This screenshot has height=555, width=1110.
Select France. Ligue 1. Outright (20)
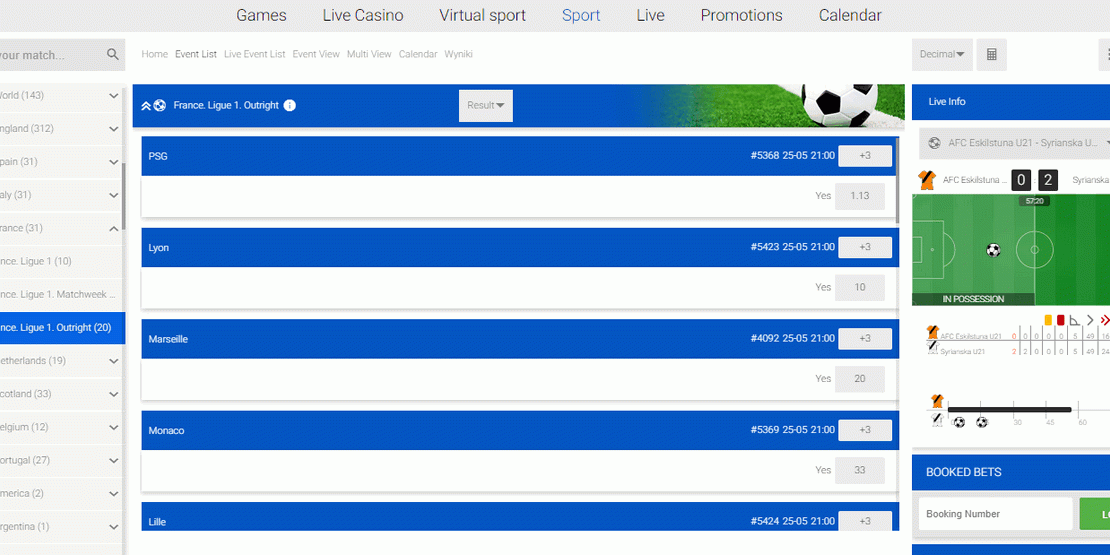(62, 328)
